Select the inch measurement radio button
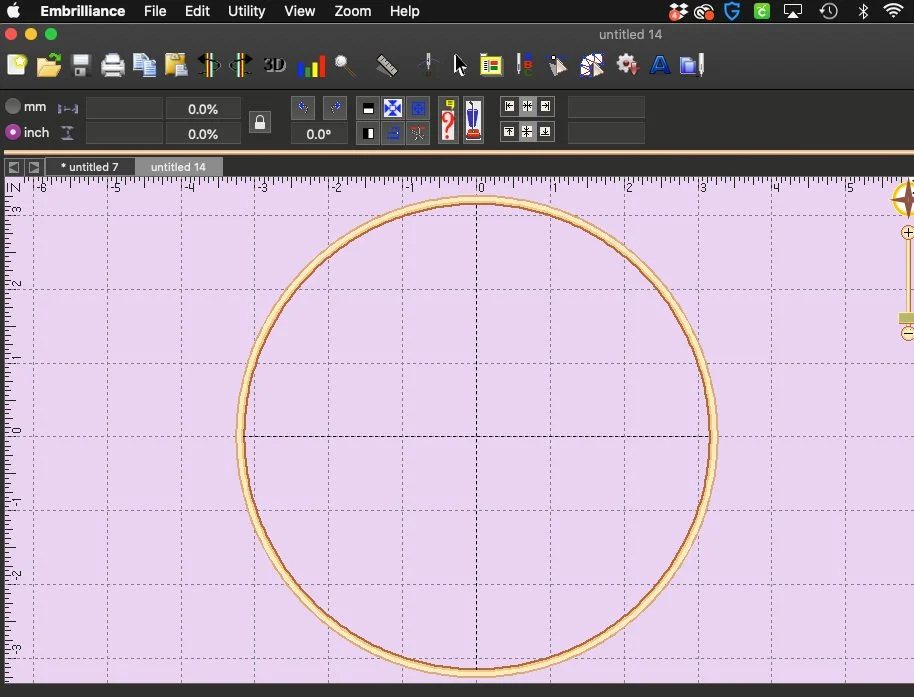Viewport: 914px width, 697px height. (x=10, y=133)
